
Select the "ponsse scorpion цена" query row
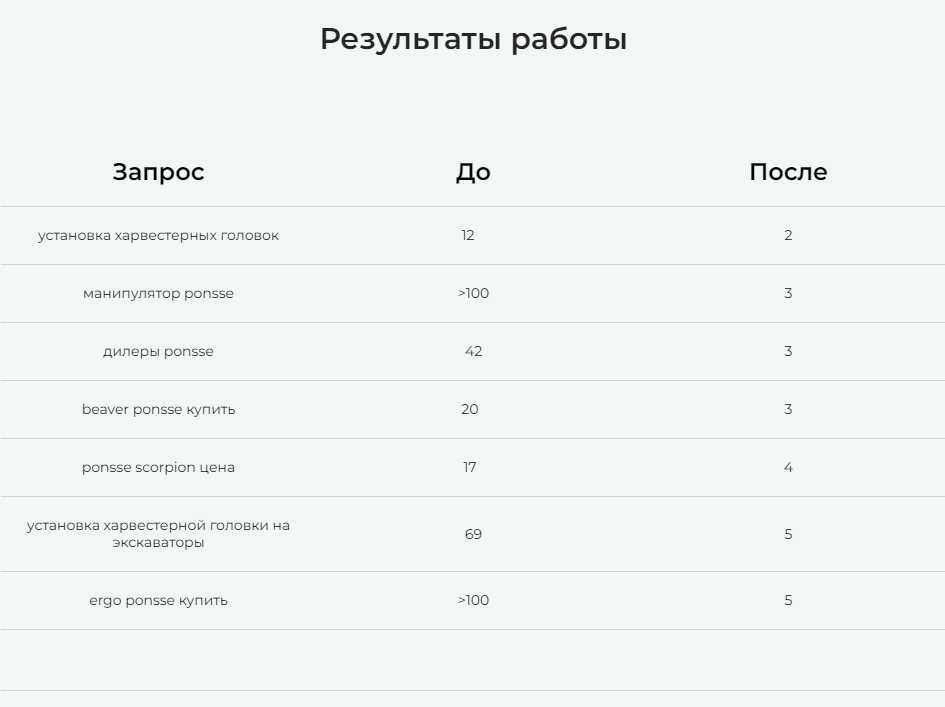coord(158,468)
